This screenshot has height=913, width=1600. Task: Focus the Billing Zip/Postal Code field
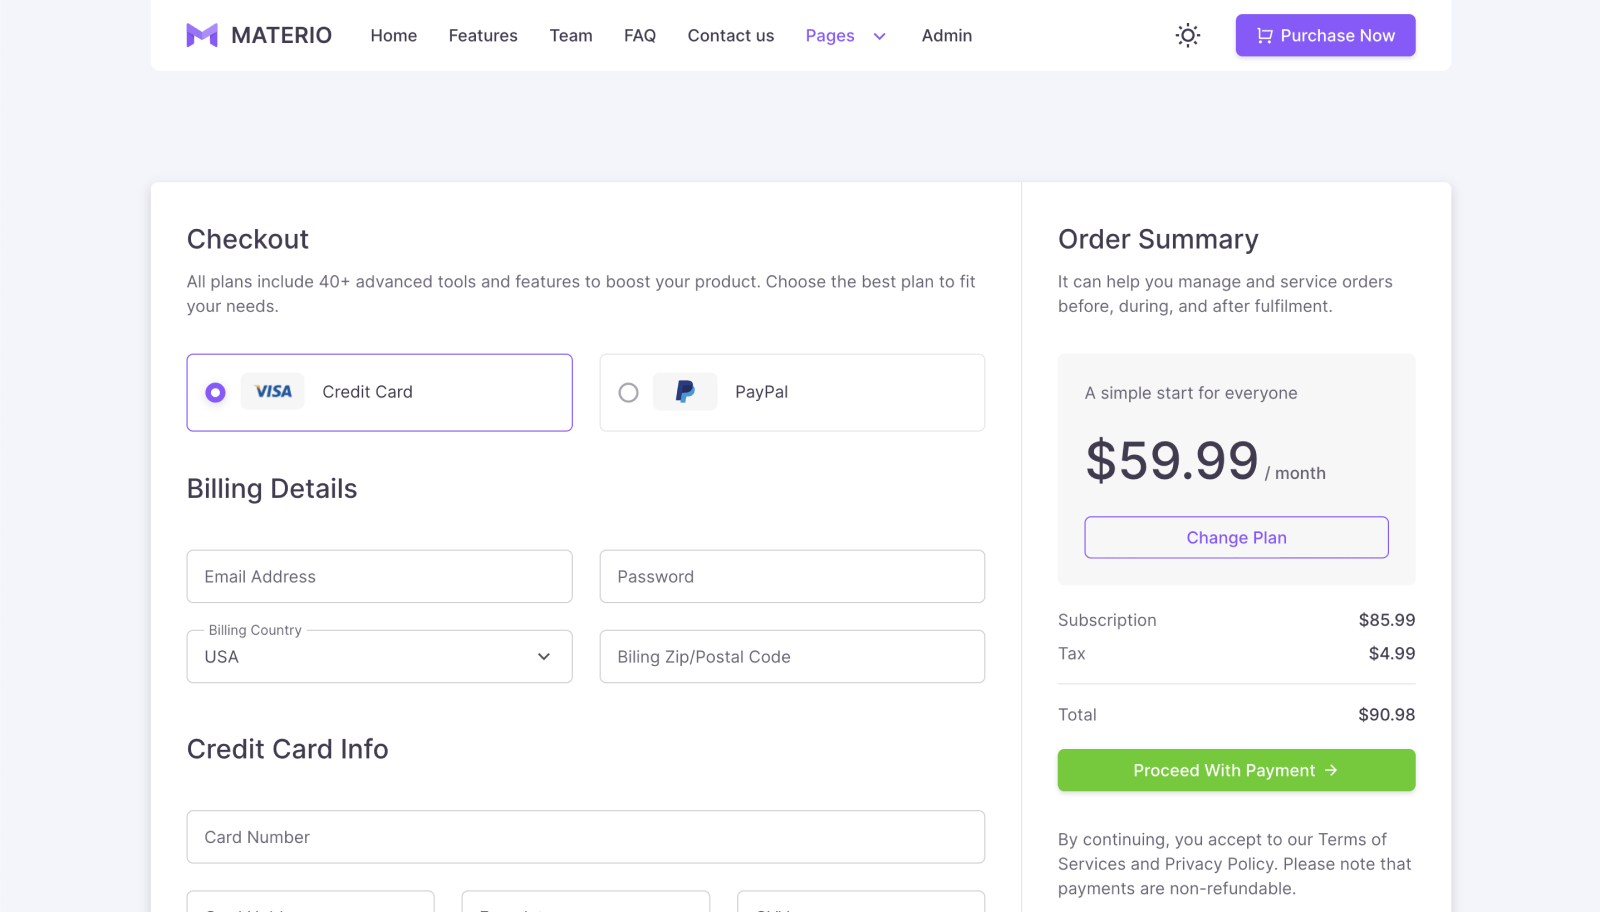(x=792, y=657)
